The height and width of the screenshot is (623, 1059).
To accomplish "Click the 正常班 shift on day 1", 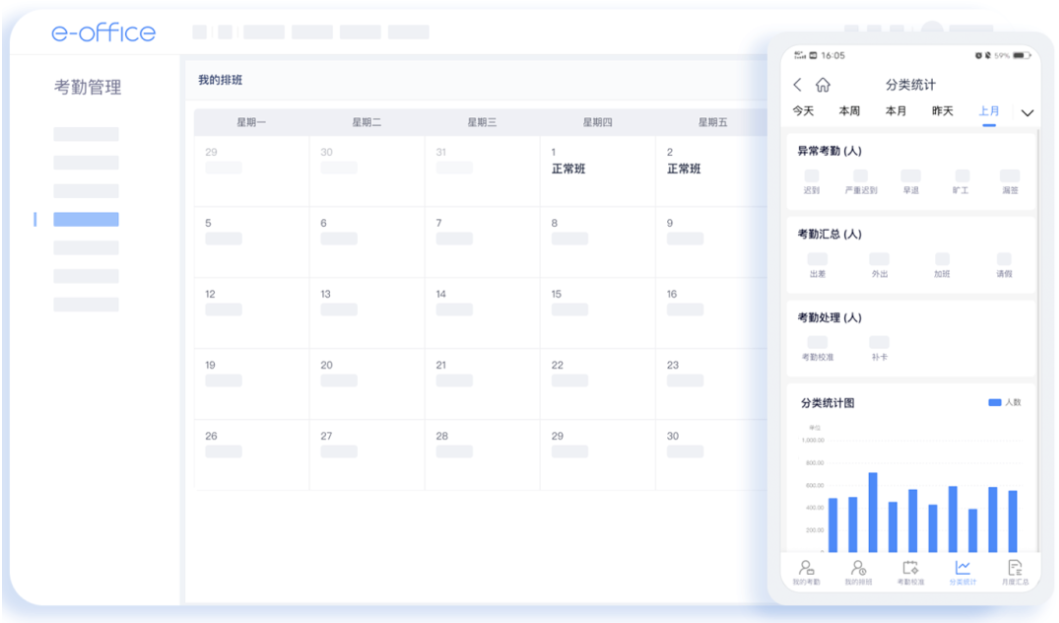I will click(568, 169).
